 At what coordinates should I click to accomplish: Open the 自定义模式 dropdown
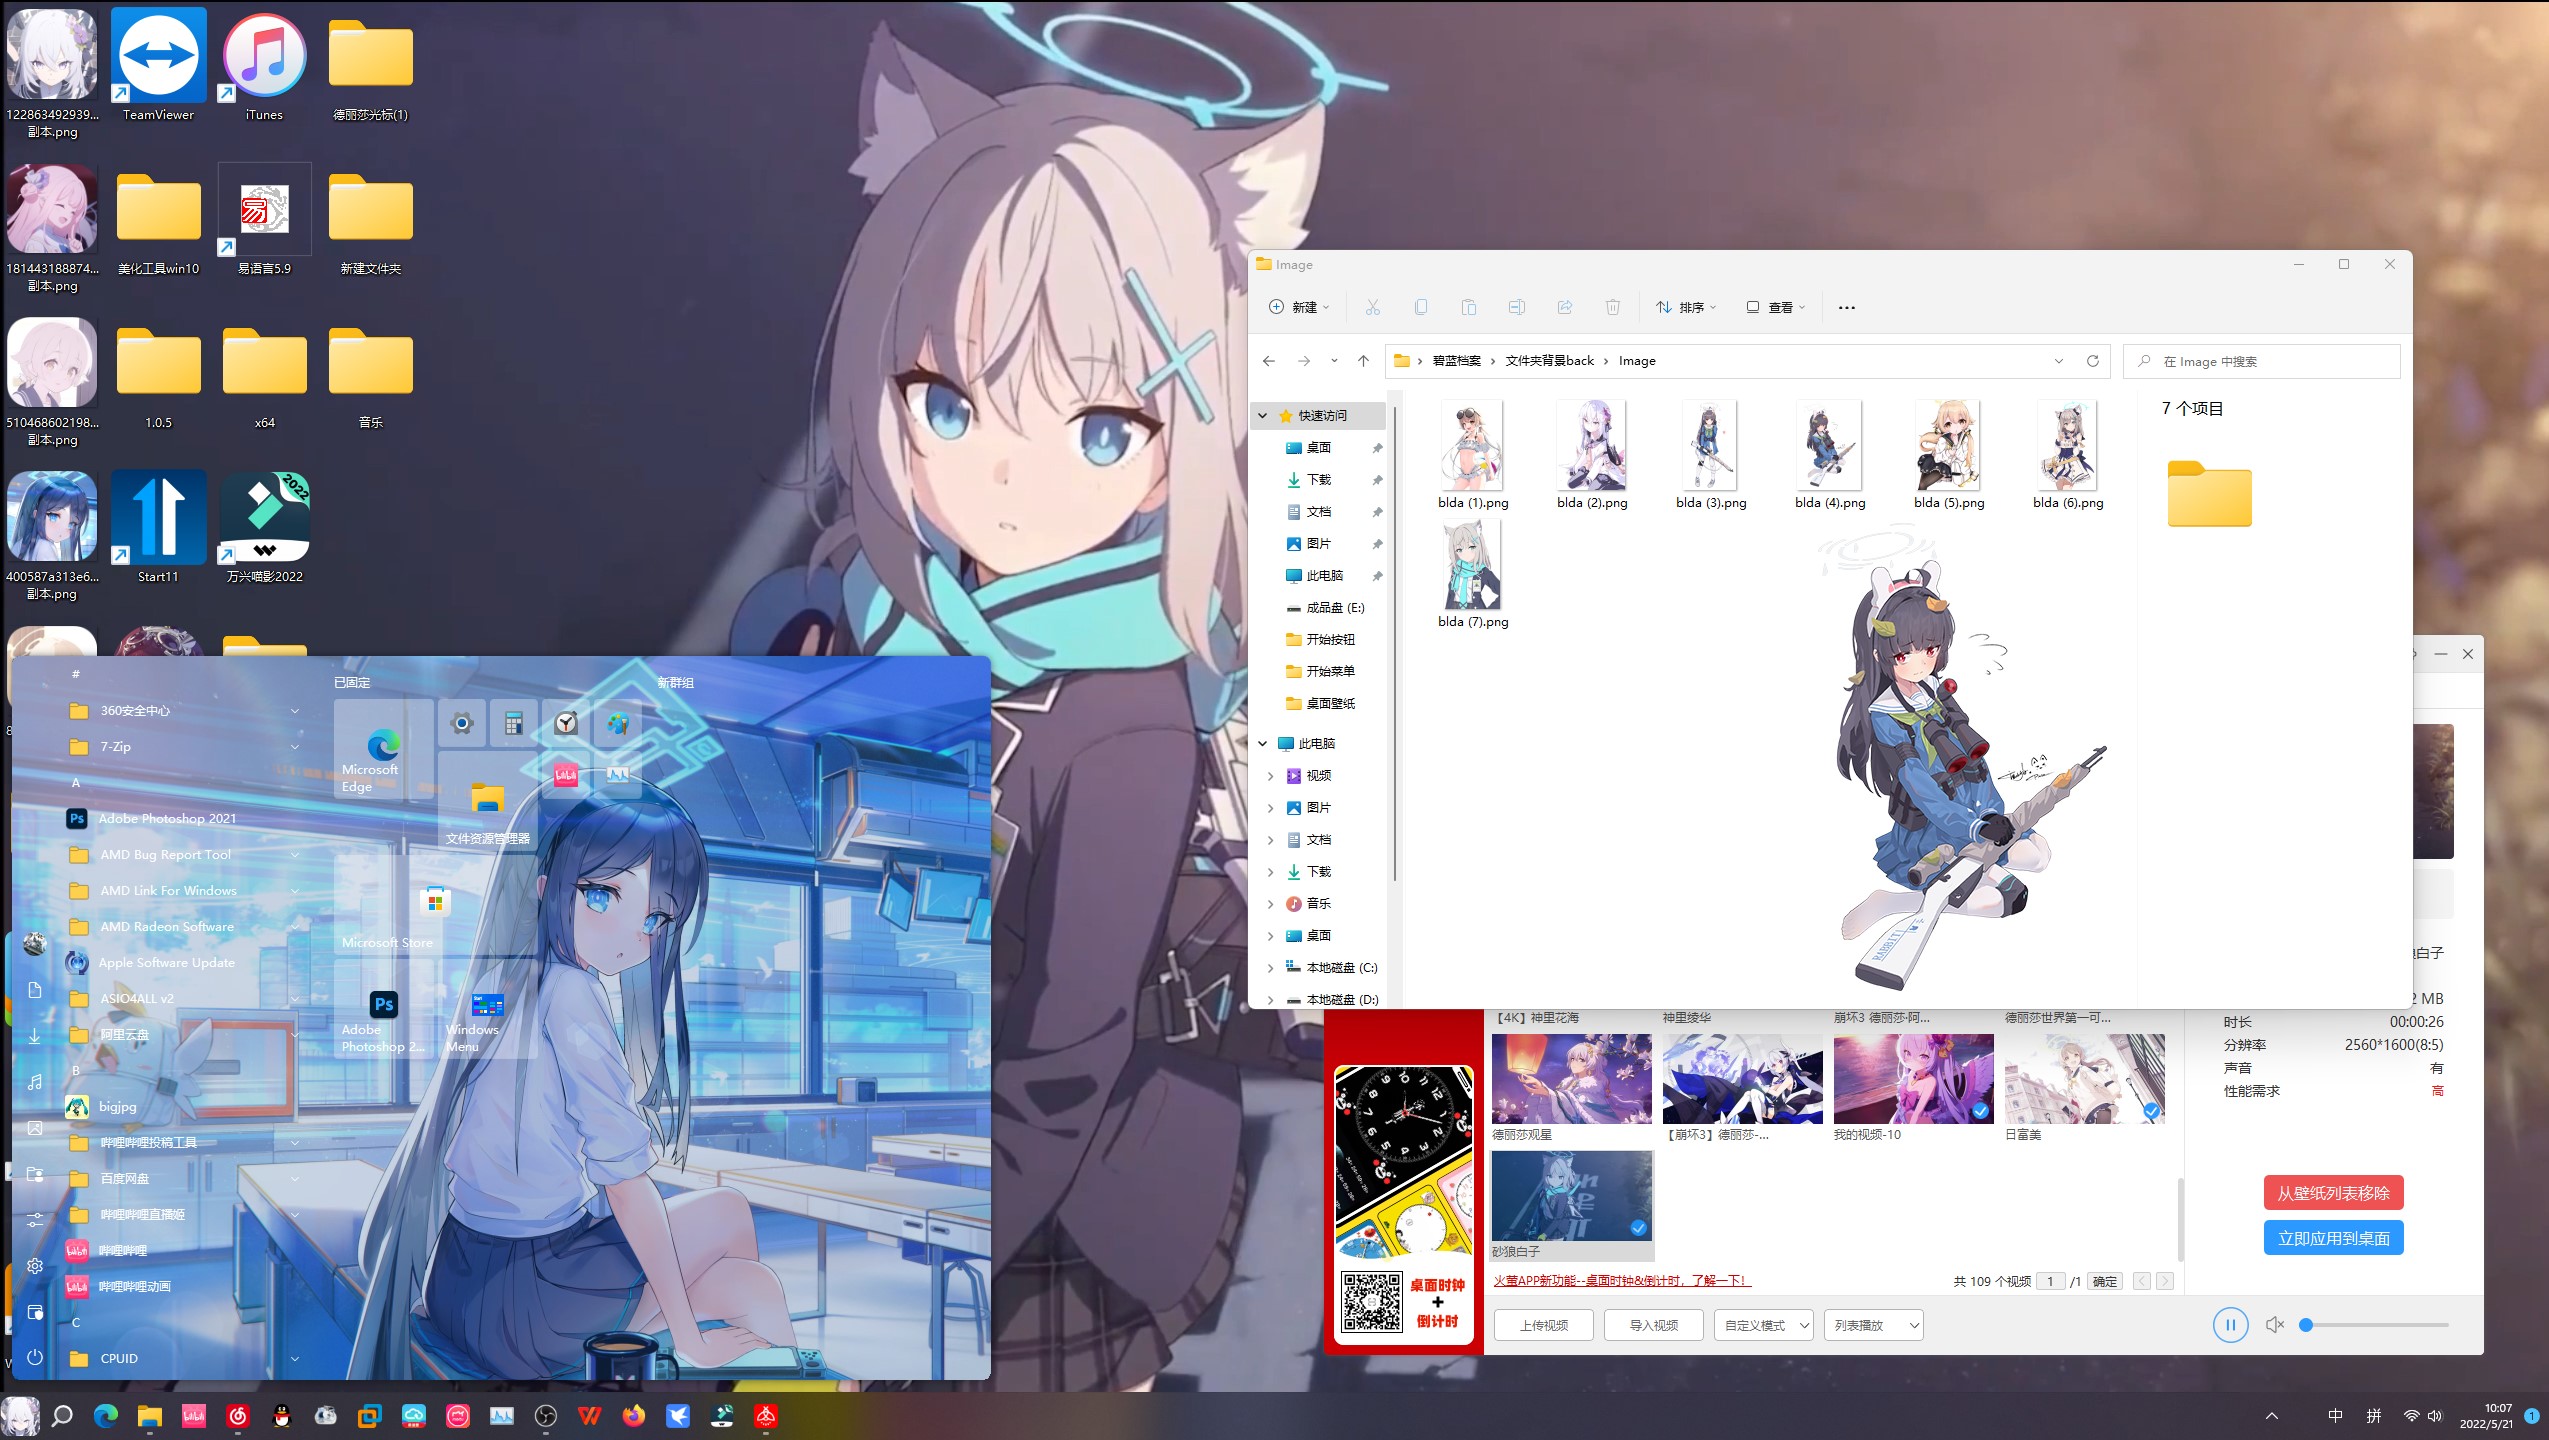pos(1763,1325)
